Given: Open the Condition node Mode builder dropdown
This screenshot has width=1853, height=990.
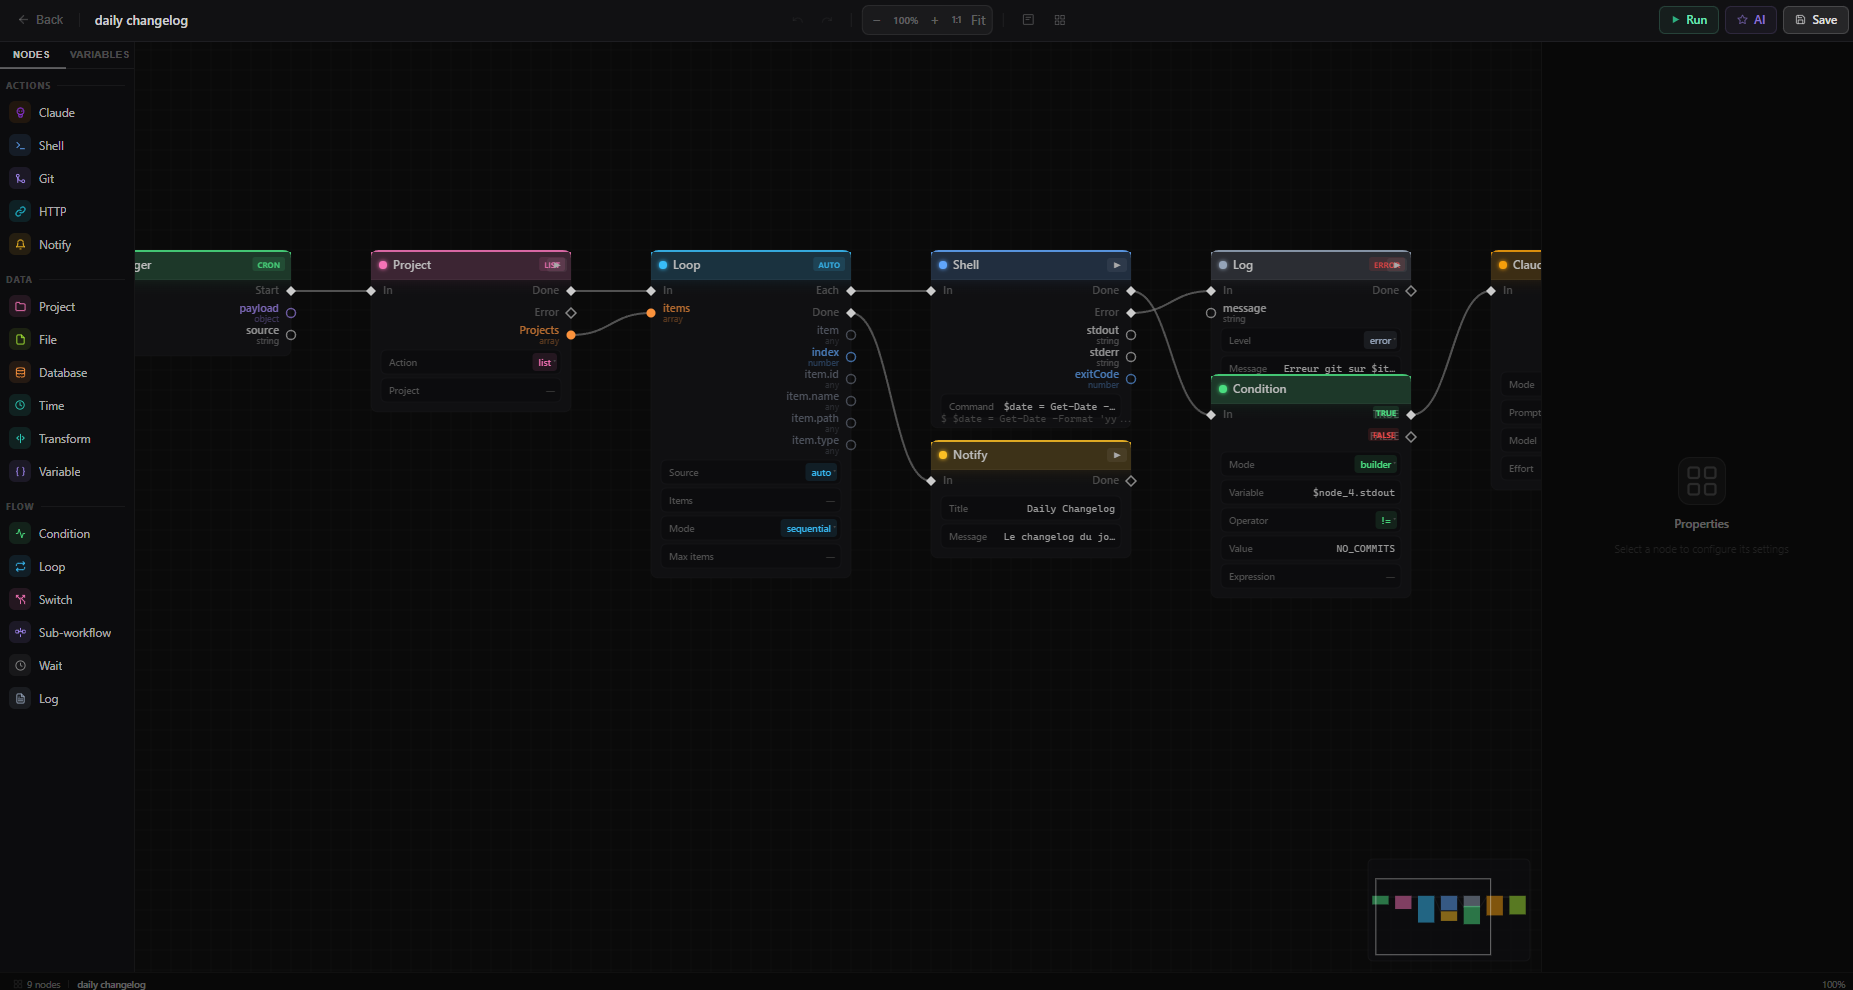Looking at the screenshot, I should 1375,464.
